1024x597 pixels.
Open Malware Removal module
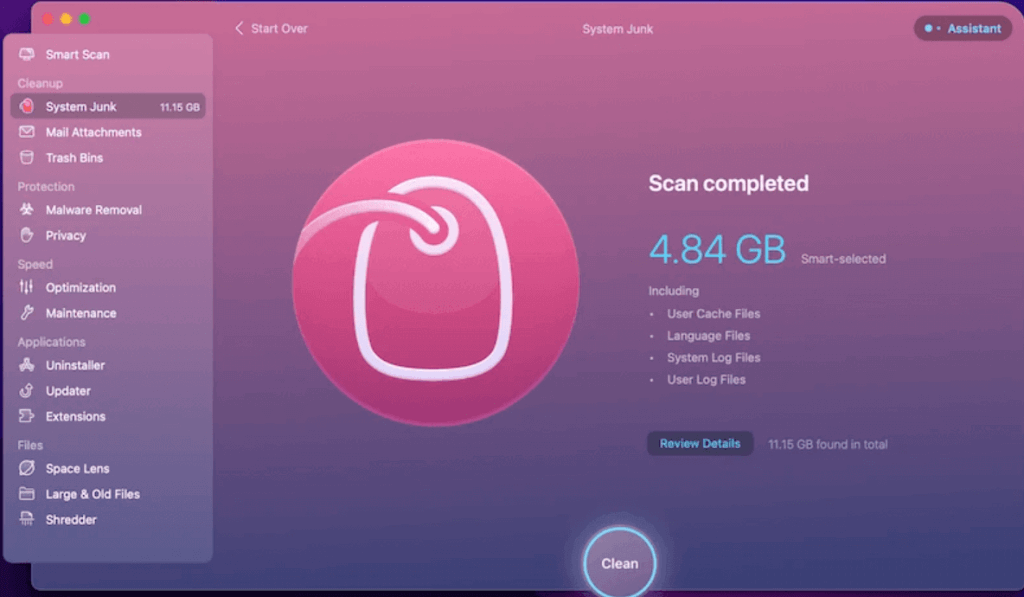point(108,210)
